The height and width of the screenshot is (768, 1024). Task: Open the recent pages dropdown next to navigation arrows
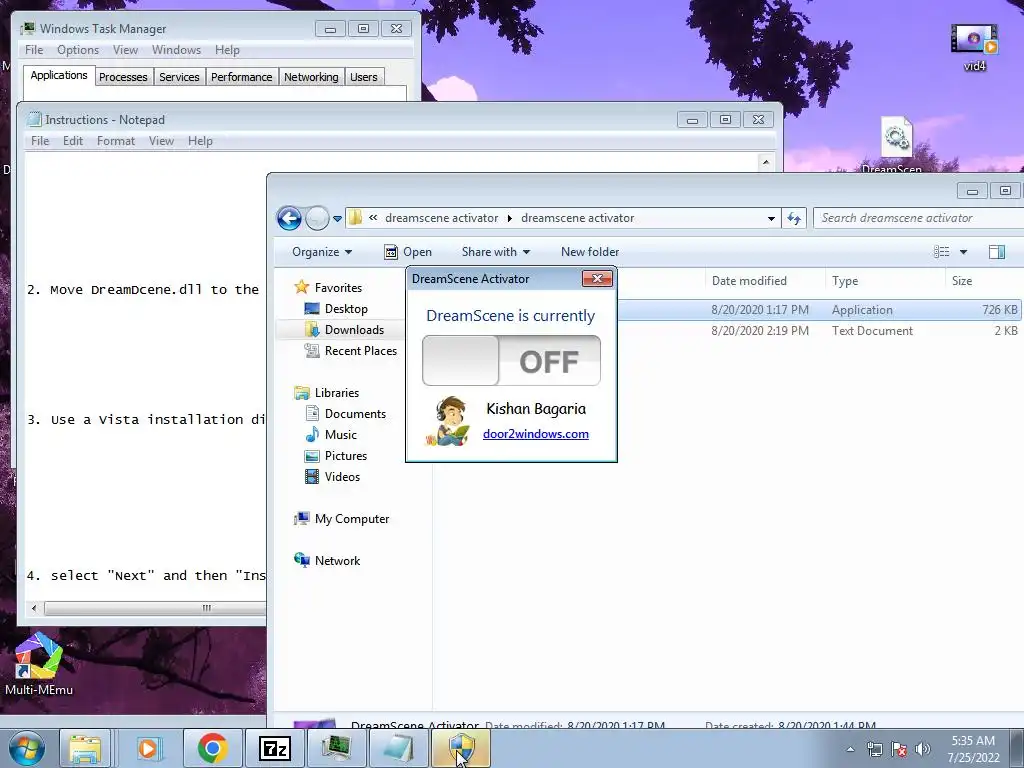(337, 219)
